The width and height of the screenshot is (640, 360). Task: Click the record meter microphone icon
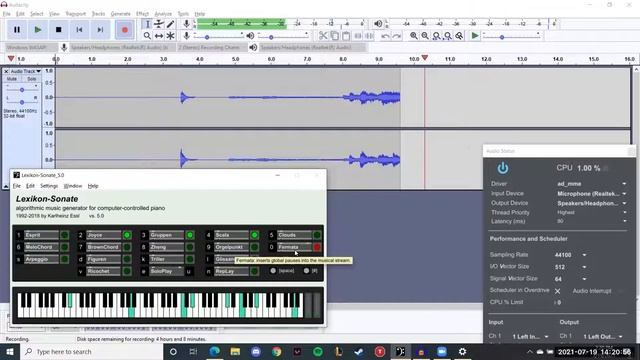click(x=187, y=24)
